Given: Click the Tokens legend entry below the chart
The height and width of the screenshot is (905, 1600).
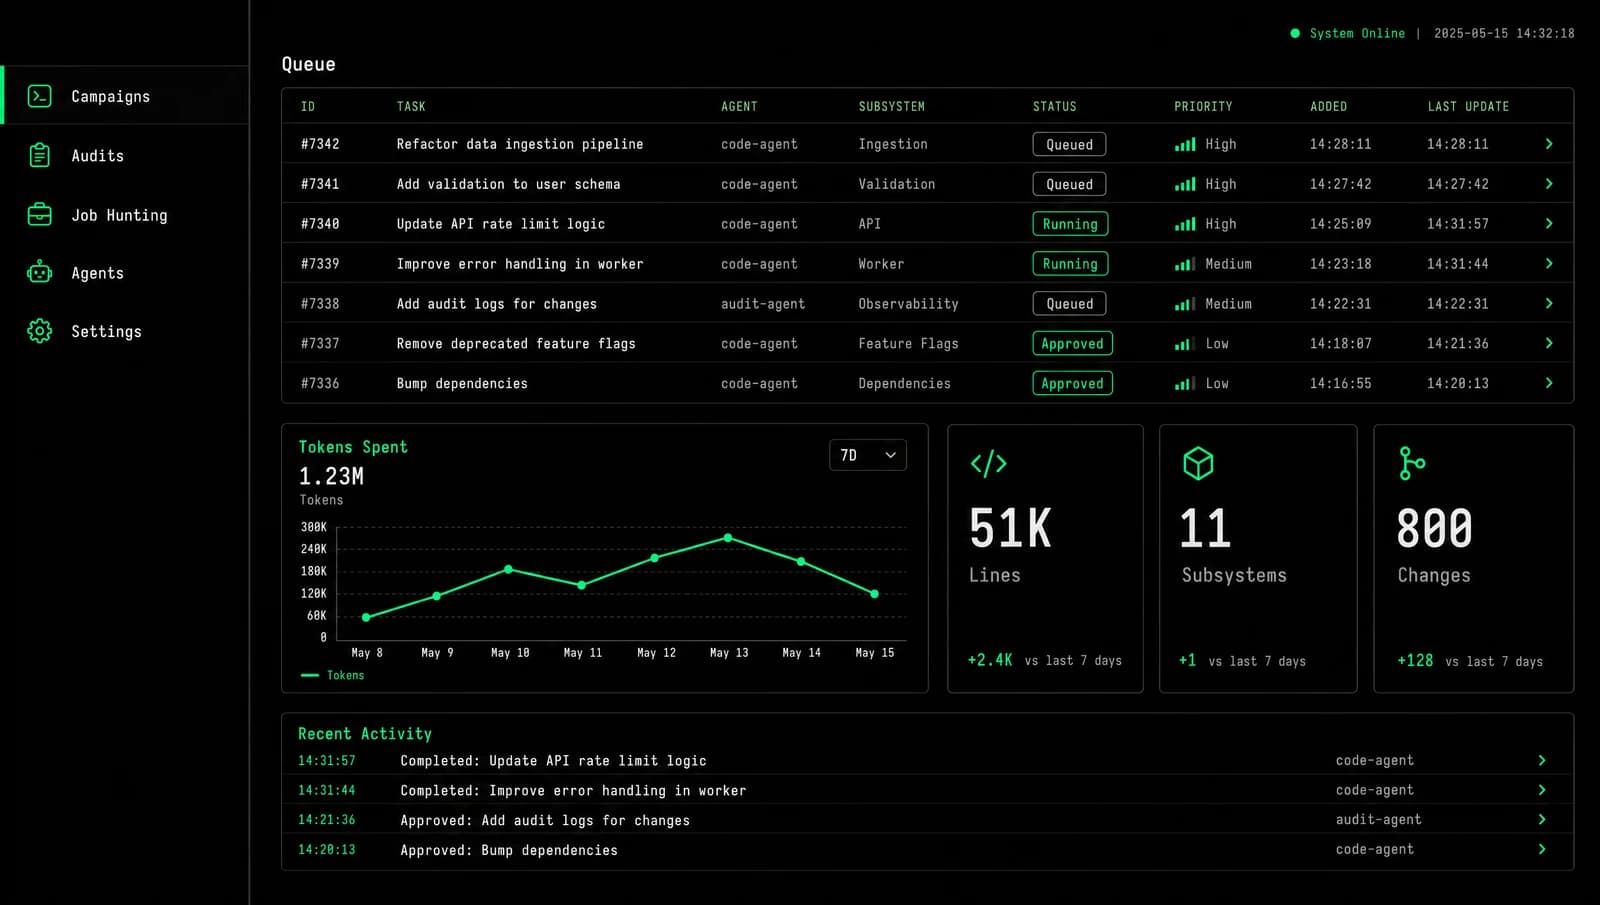Looking at the screenshot, I should tap(333, 676).
